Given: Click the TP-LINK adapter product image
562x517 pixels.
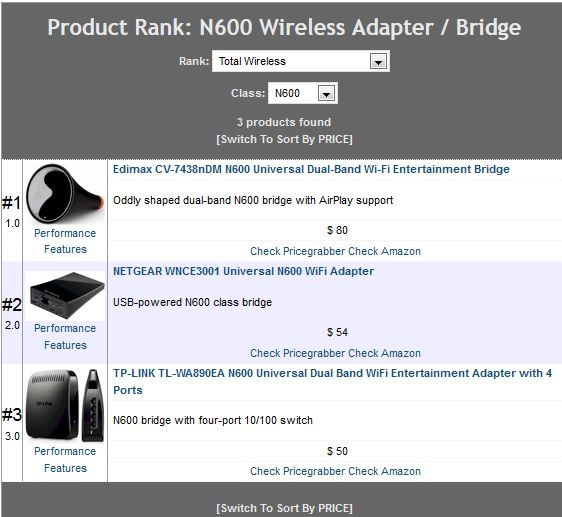Looking at the screenshot, I should pos(65,405).
